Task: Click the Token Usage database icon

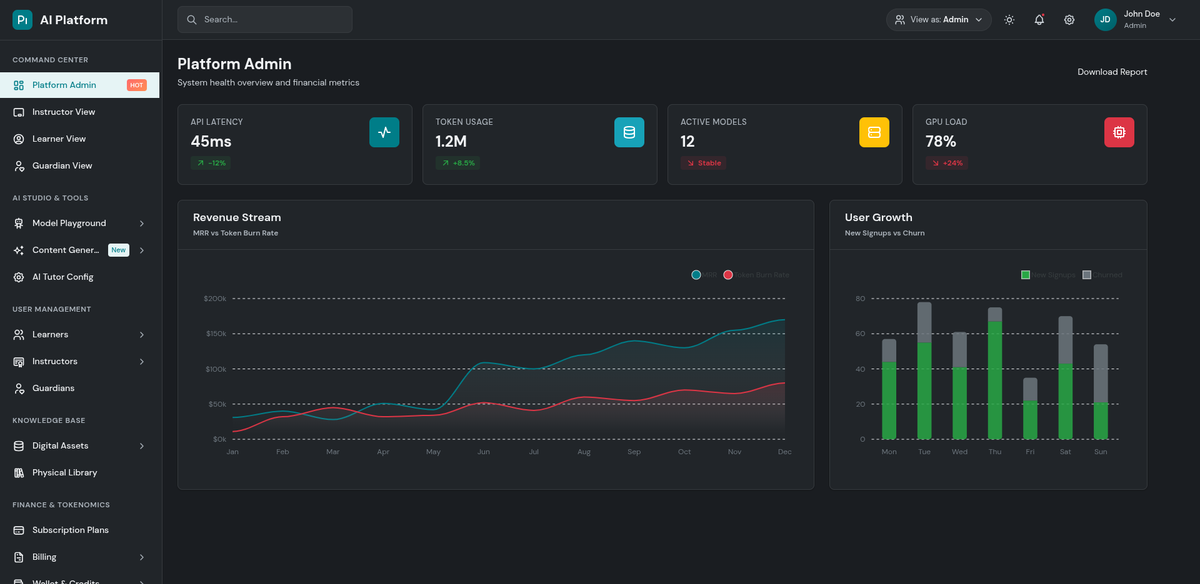Action: click(x=629, y=131)
